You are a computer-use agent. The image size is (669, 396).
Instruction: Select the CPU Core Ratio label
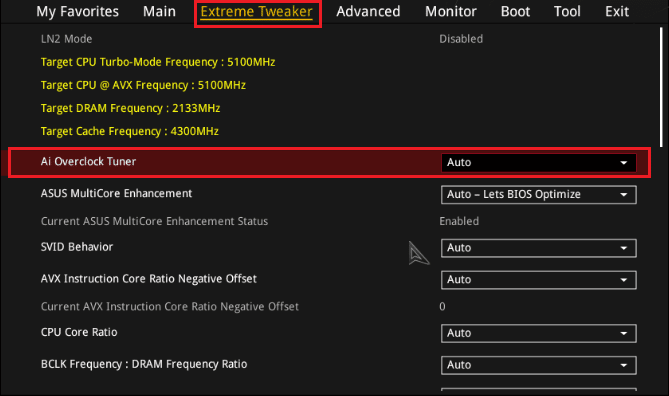click(79, 332)
